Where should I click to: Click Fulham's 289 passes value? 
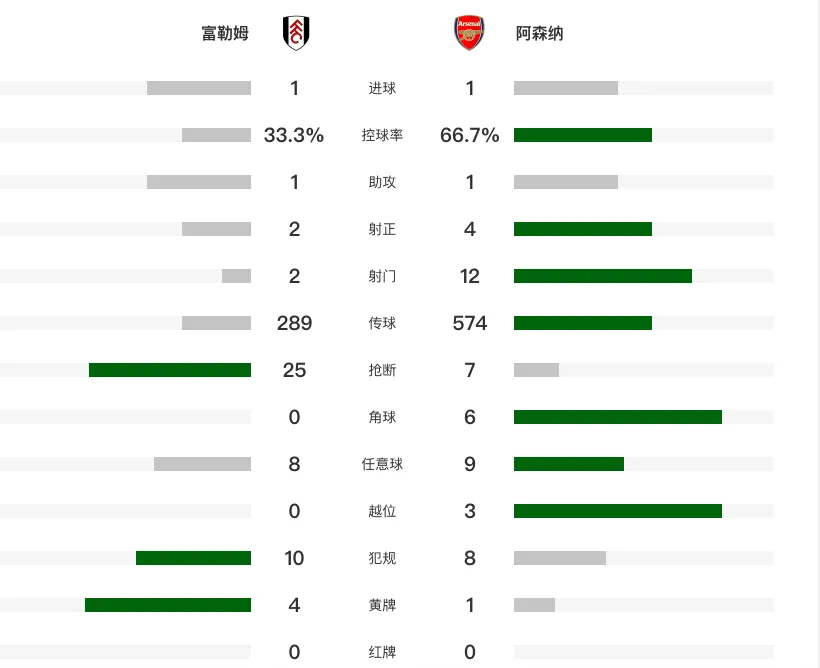coord(294,323)
